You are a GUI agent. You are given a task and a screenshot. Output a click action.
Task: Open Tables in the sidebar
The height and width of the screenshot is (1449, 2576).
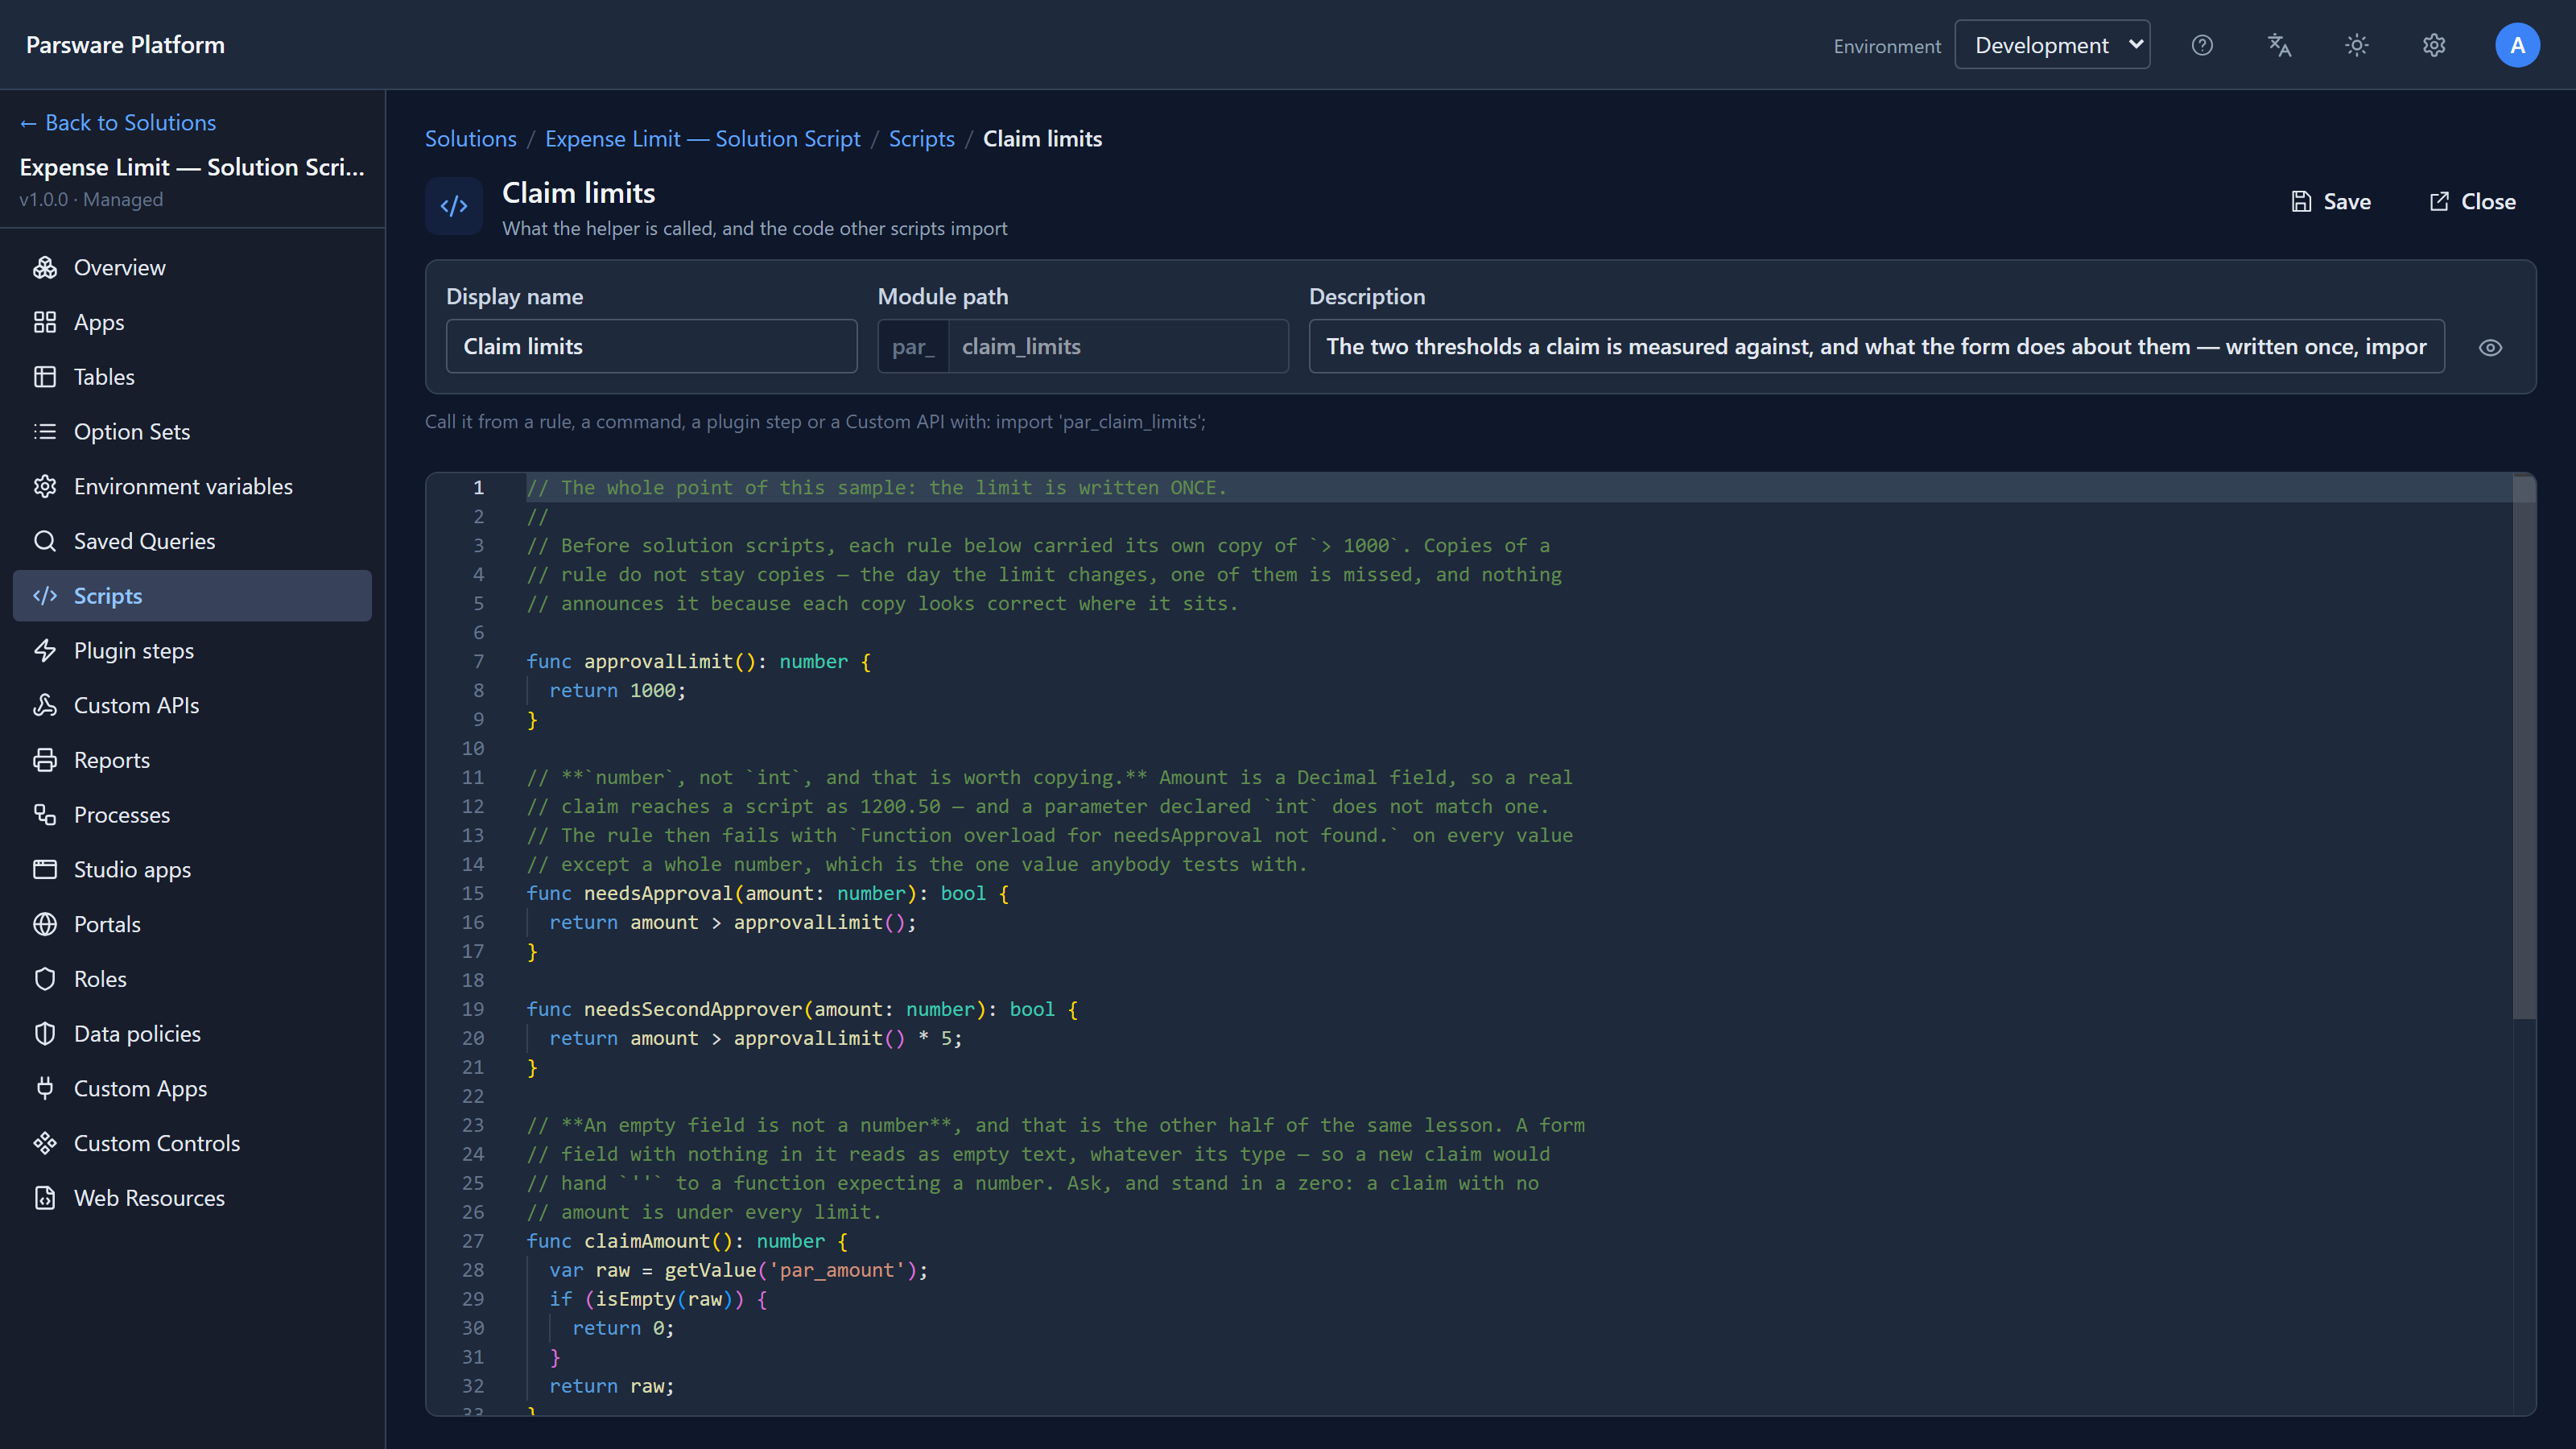(x=192, y=377)
